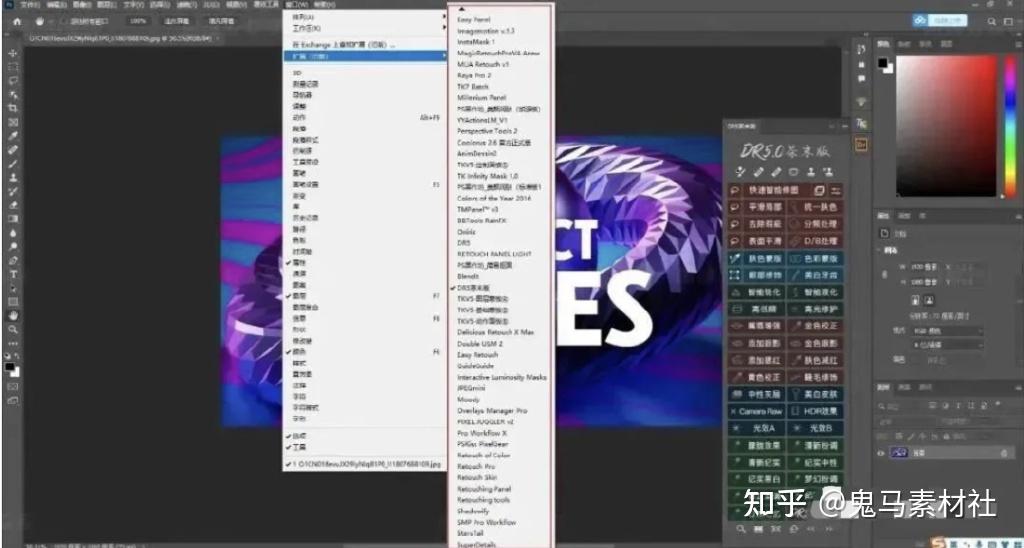Click the background layer thumbnail
This screenshot has height=548, width=1024.
tap(899, 453)
